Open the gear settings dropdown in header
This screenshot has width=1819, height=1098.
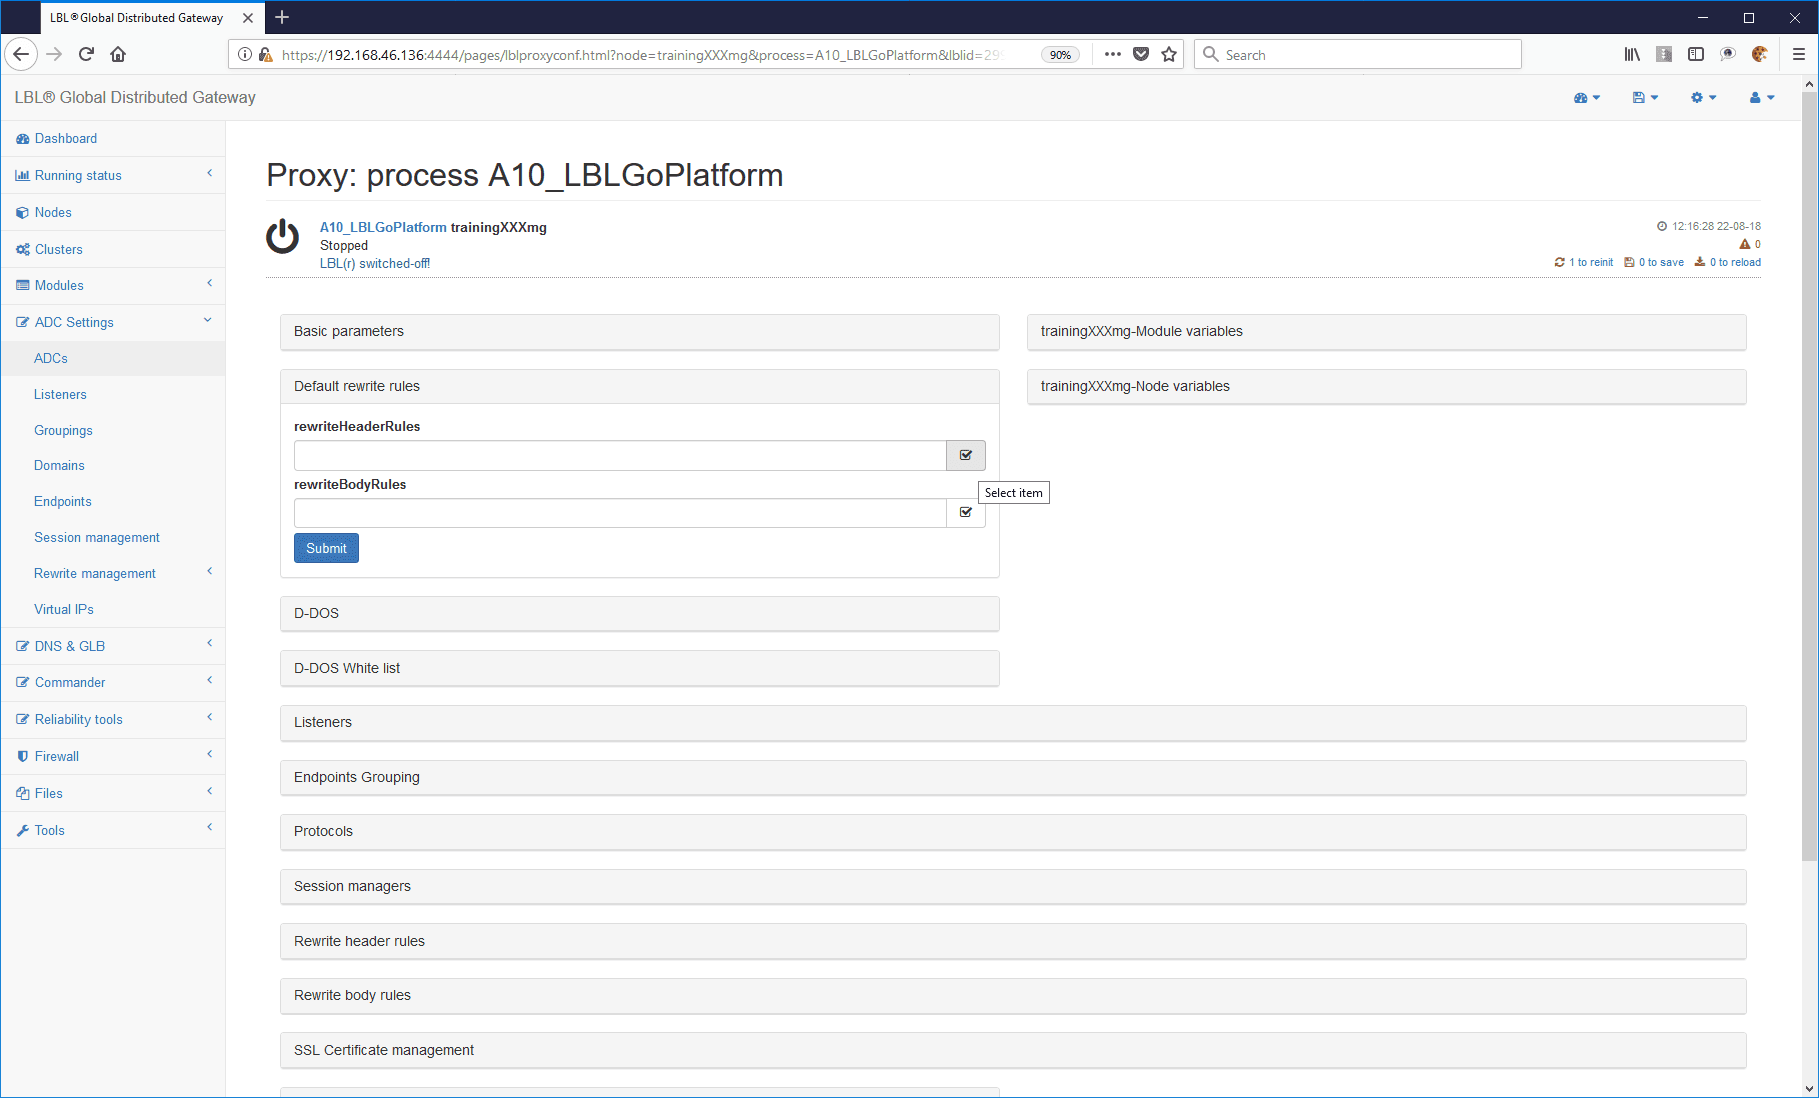pyautogui.click(x=1703, y=97)
